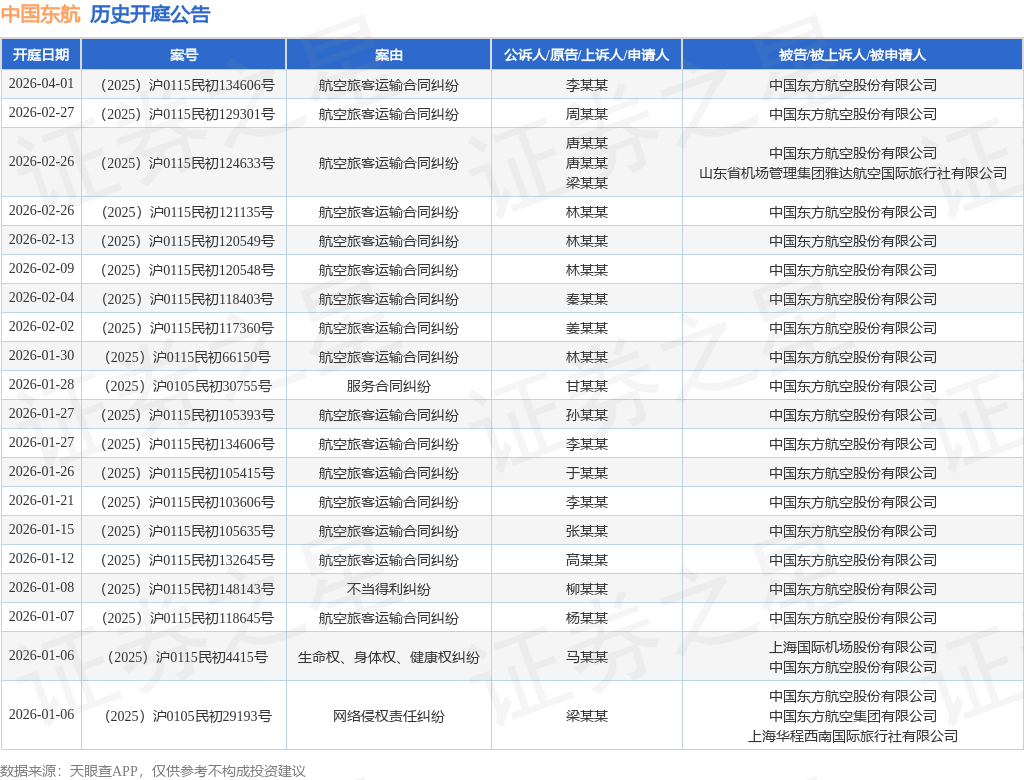Click the date 2026-01-07
The image size is (1024, 780).
coord(41,617)
